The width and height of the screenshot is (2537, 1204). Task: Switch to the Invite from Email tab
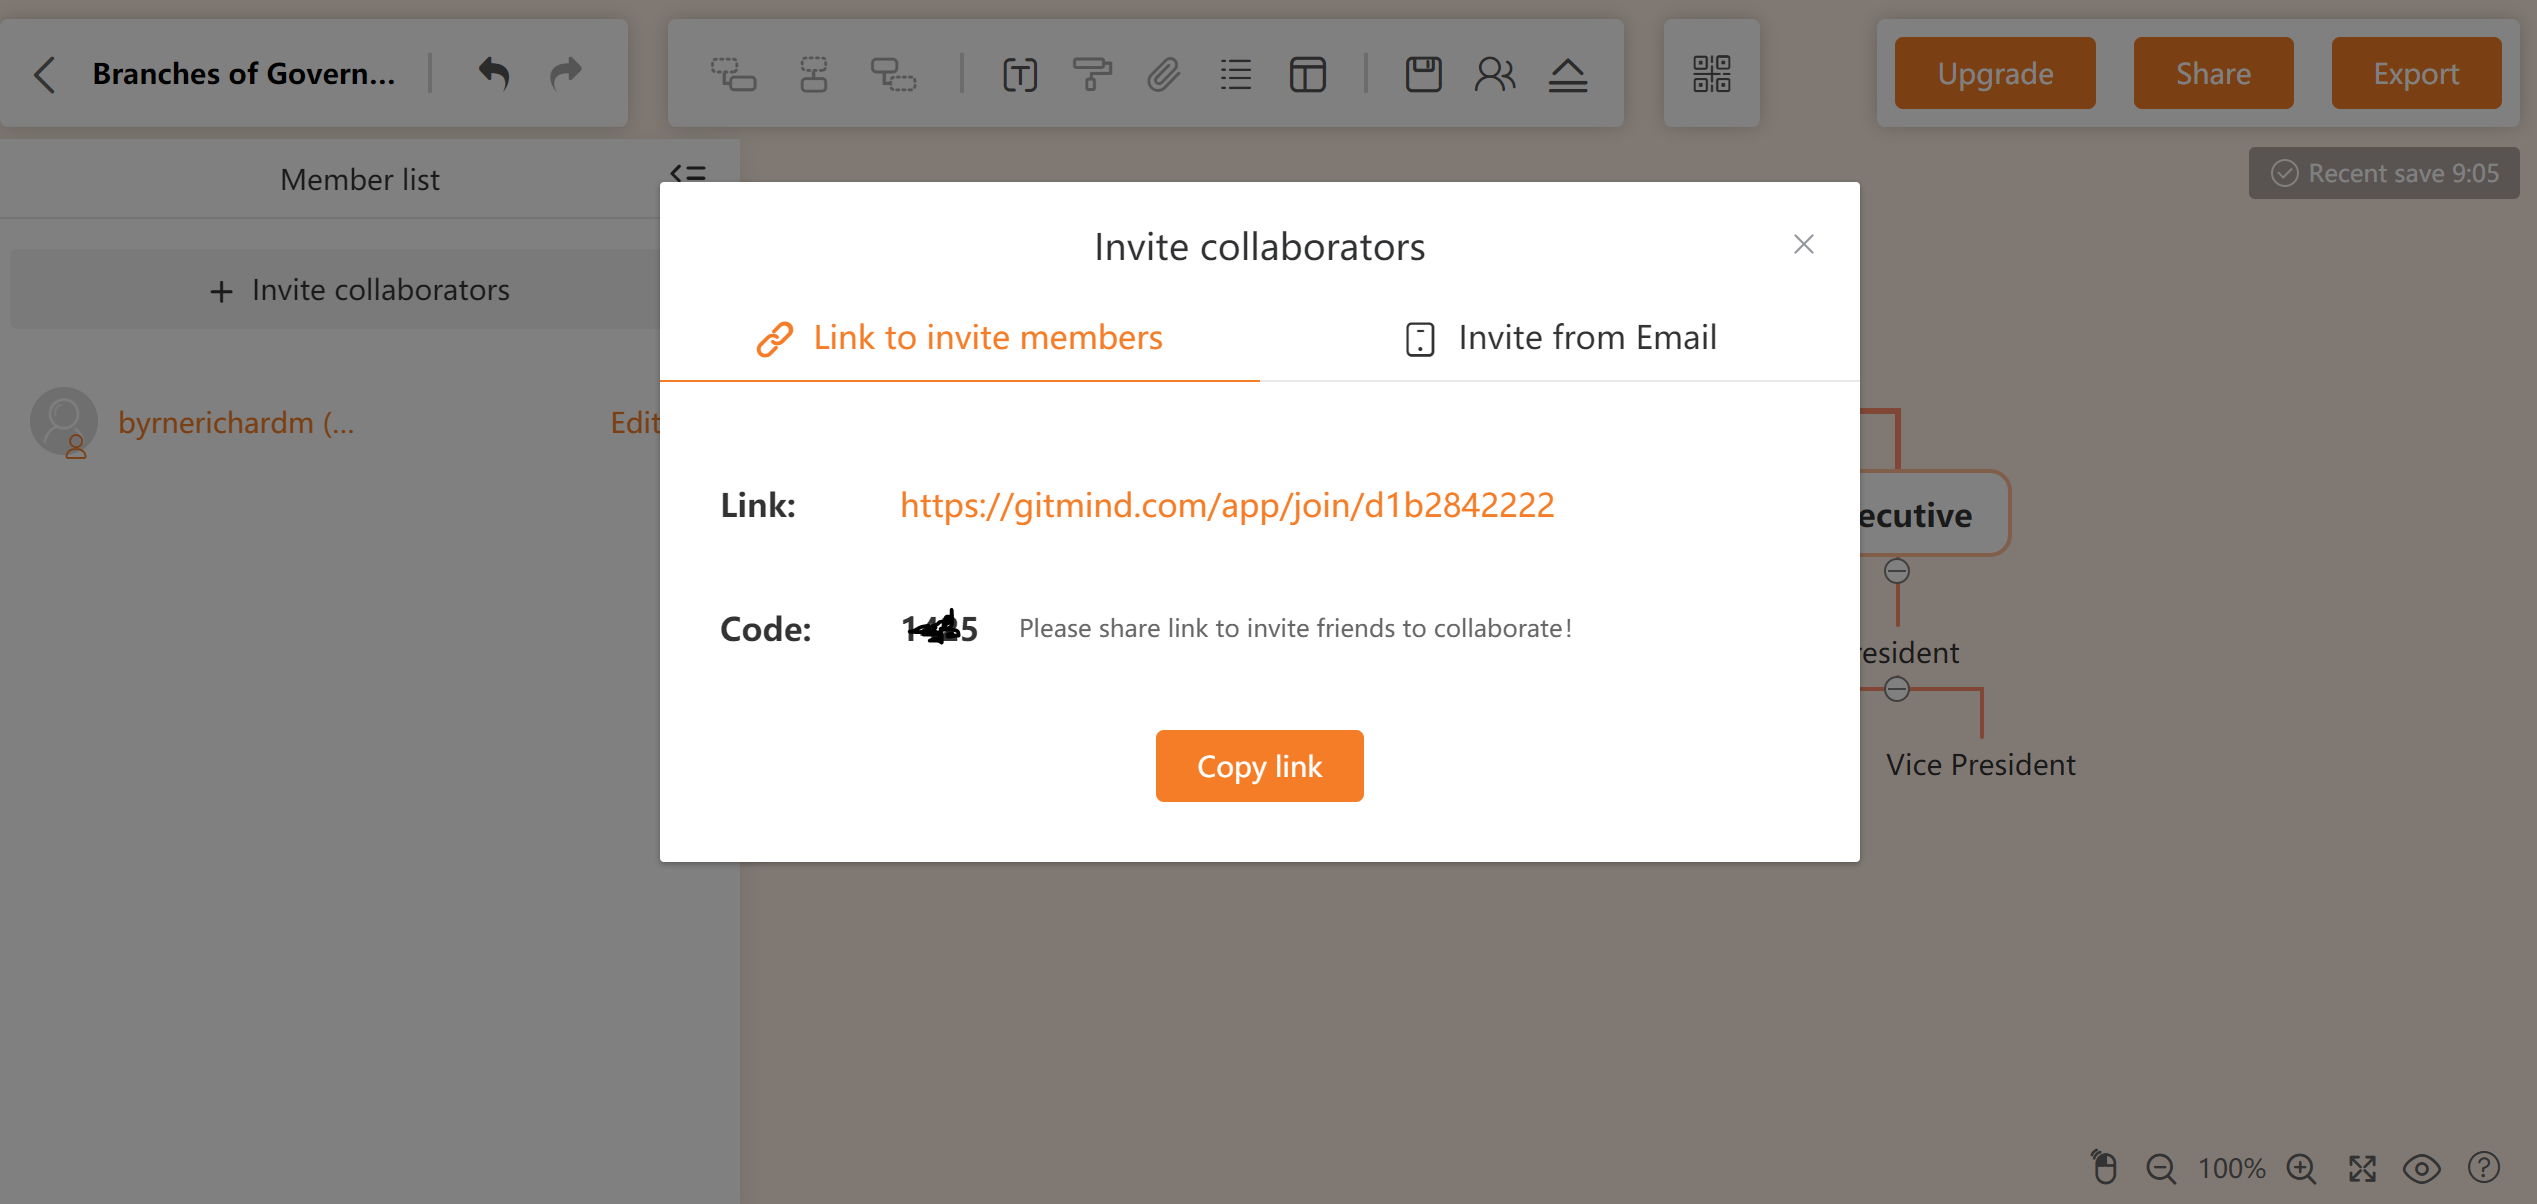[1561, 337]
